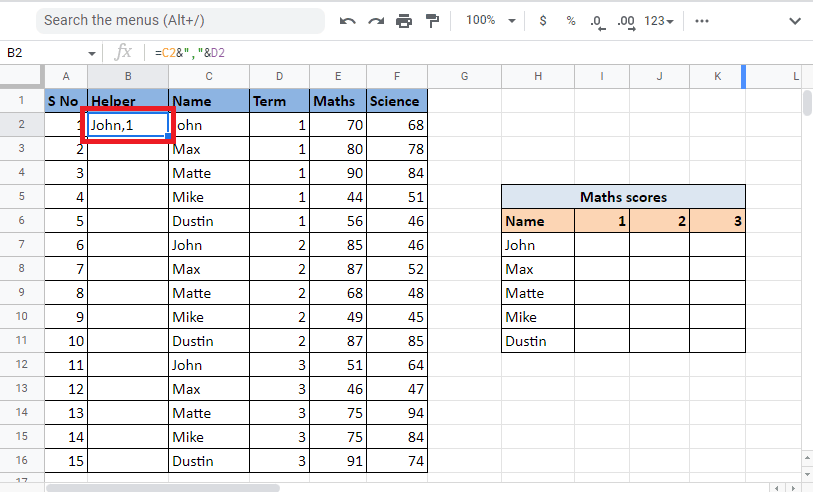
Task: Collapse the toolbar with the chevron
Action: click(795, 21)
